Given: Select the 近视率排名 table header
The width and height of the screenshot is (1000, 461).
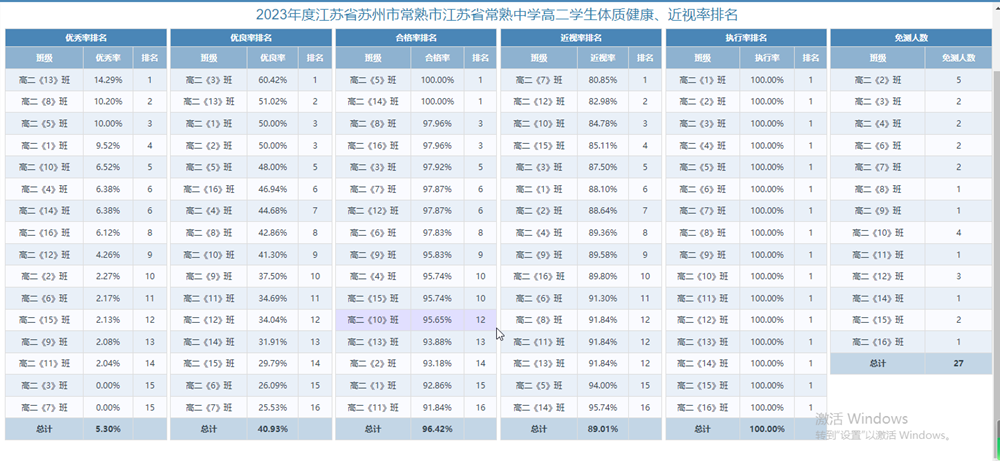Looking at the screenshot, I should 581,38.
